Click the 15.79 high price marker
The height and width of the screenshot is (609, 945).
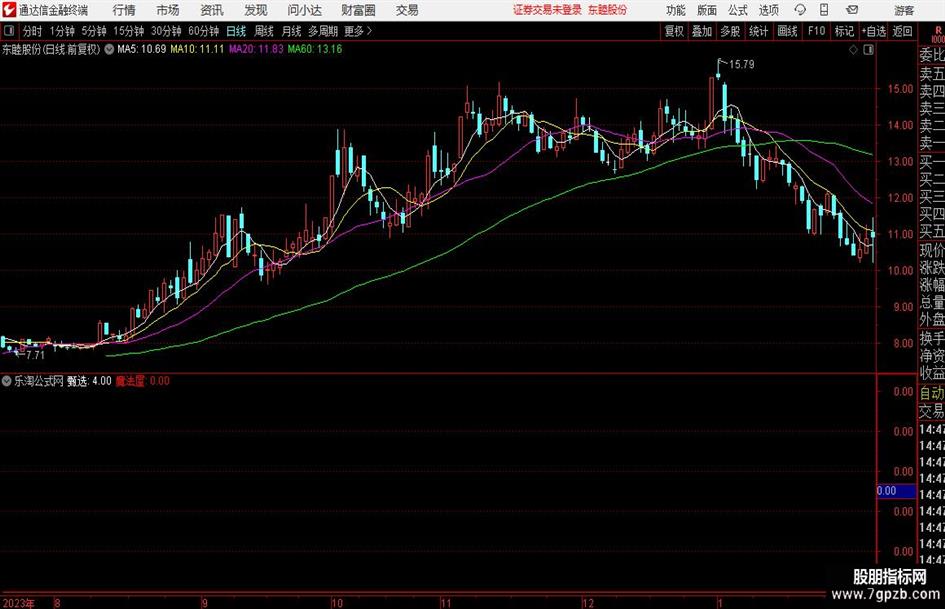pyautogui.click(x=741, y=65)
